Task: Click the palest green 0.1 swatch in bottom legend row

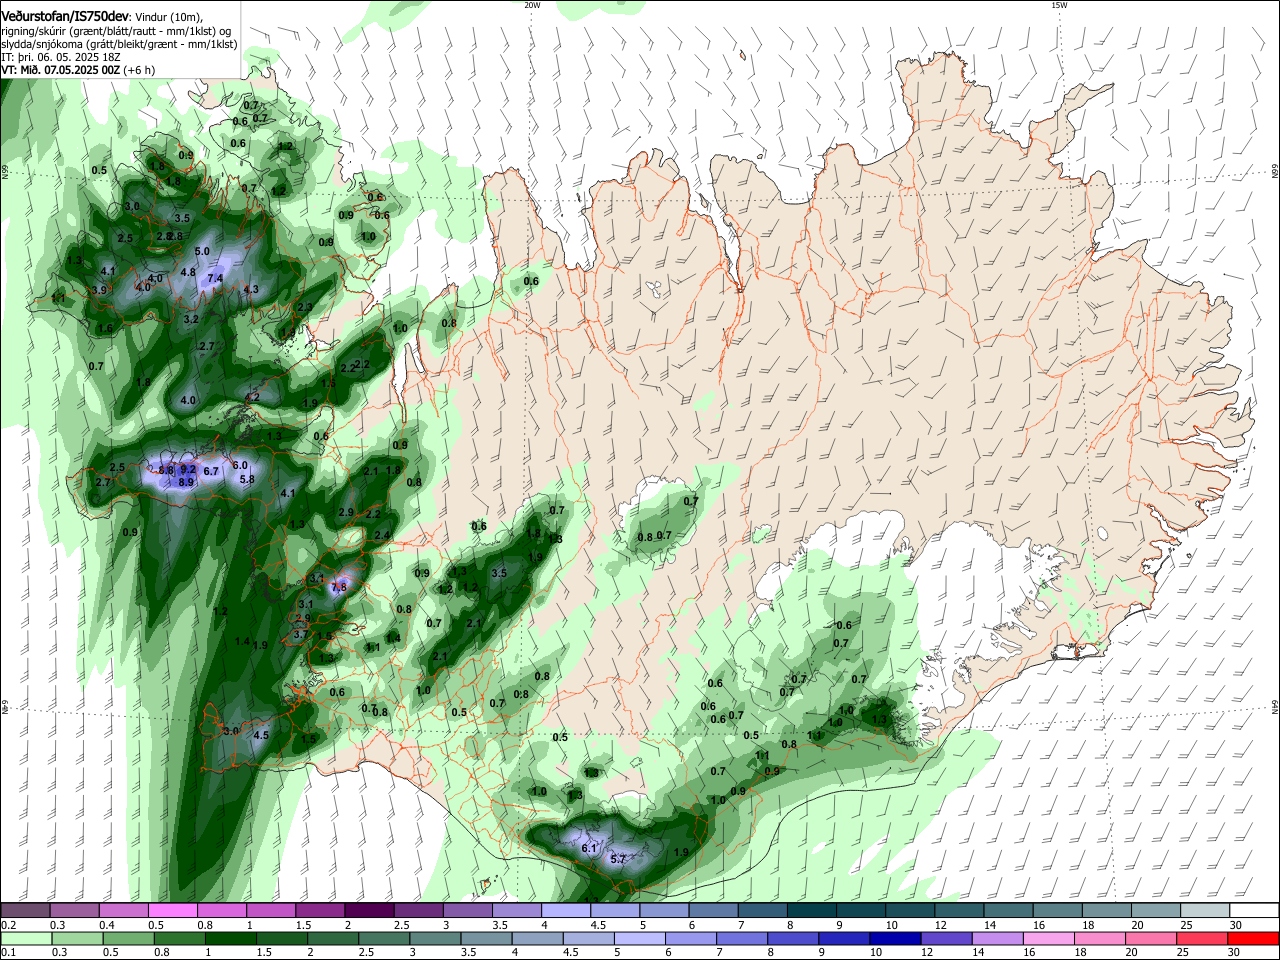Action: tap(26, 938)
